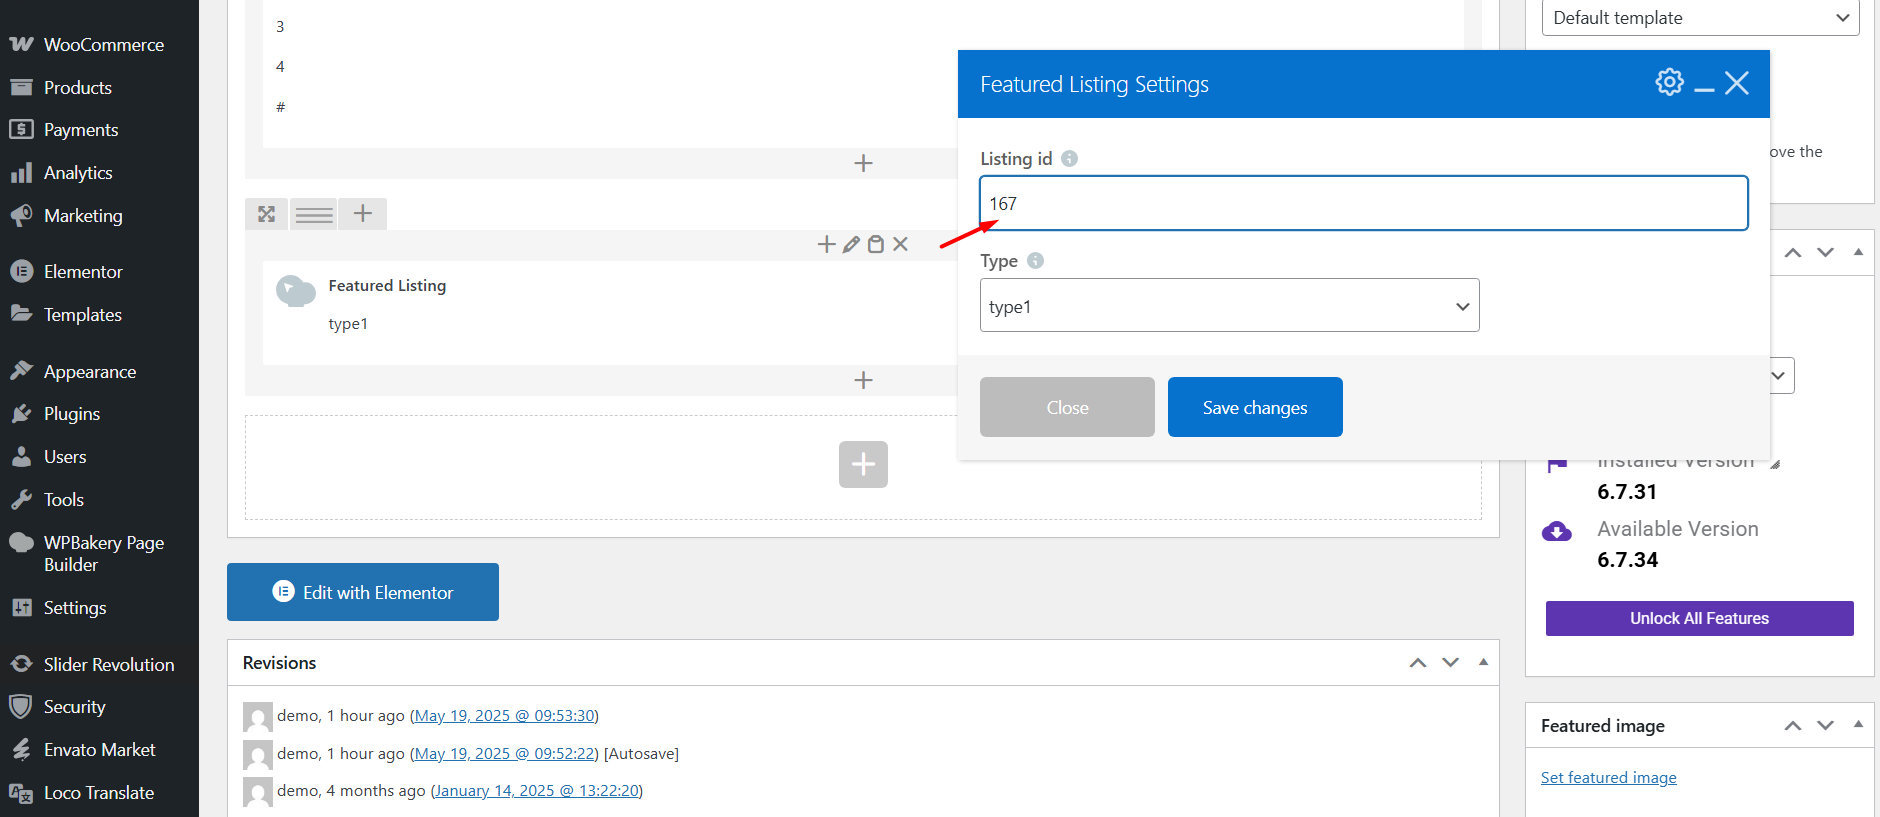Minimize the Featured Listing Settings panel
The width and height of the screenshot is (1880, 817).
1704,84
